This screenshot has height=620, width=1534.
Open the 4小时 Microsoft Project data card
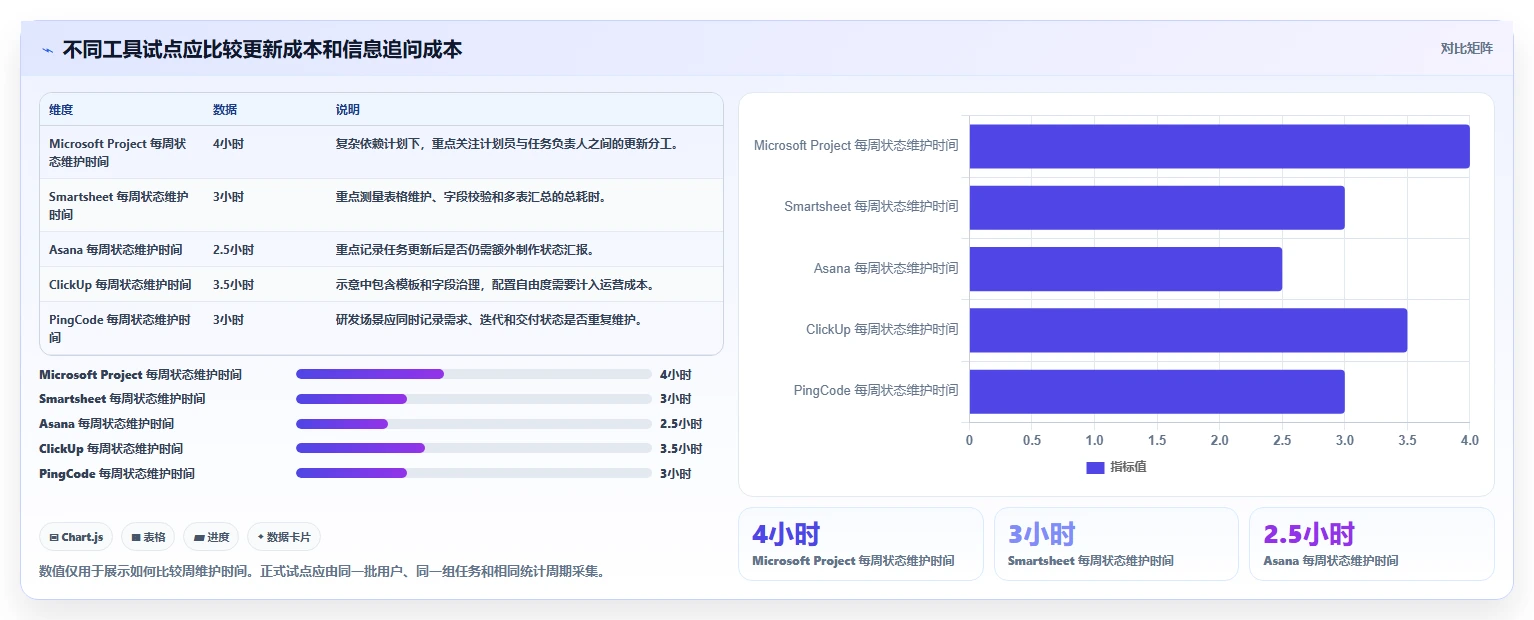click(x=861, y=544)
